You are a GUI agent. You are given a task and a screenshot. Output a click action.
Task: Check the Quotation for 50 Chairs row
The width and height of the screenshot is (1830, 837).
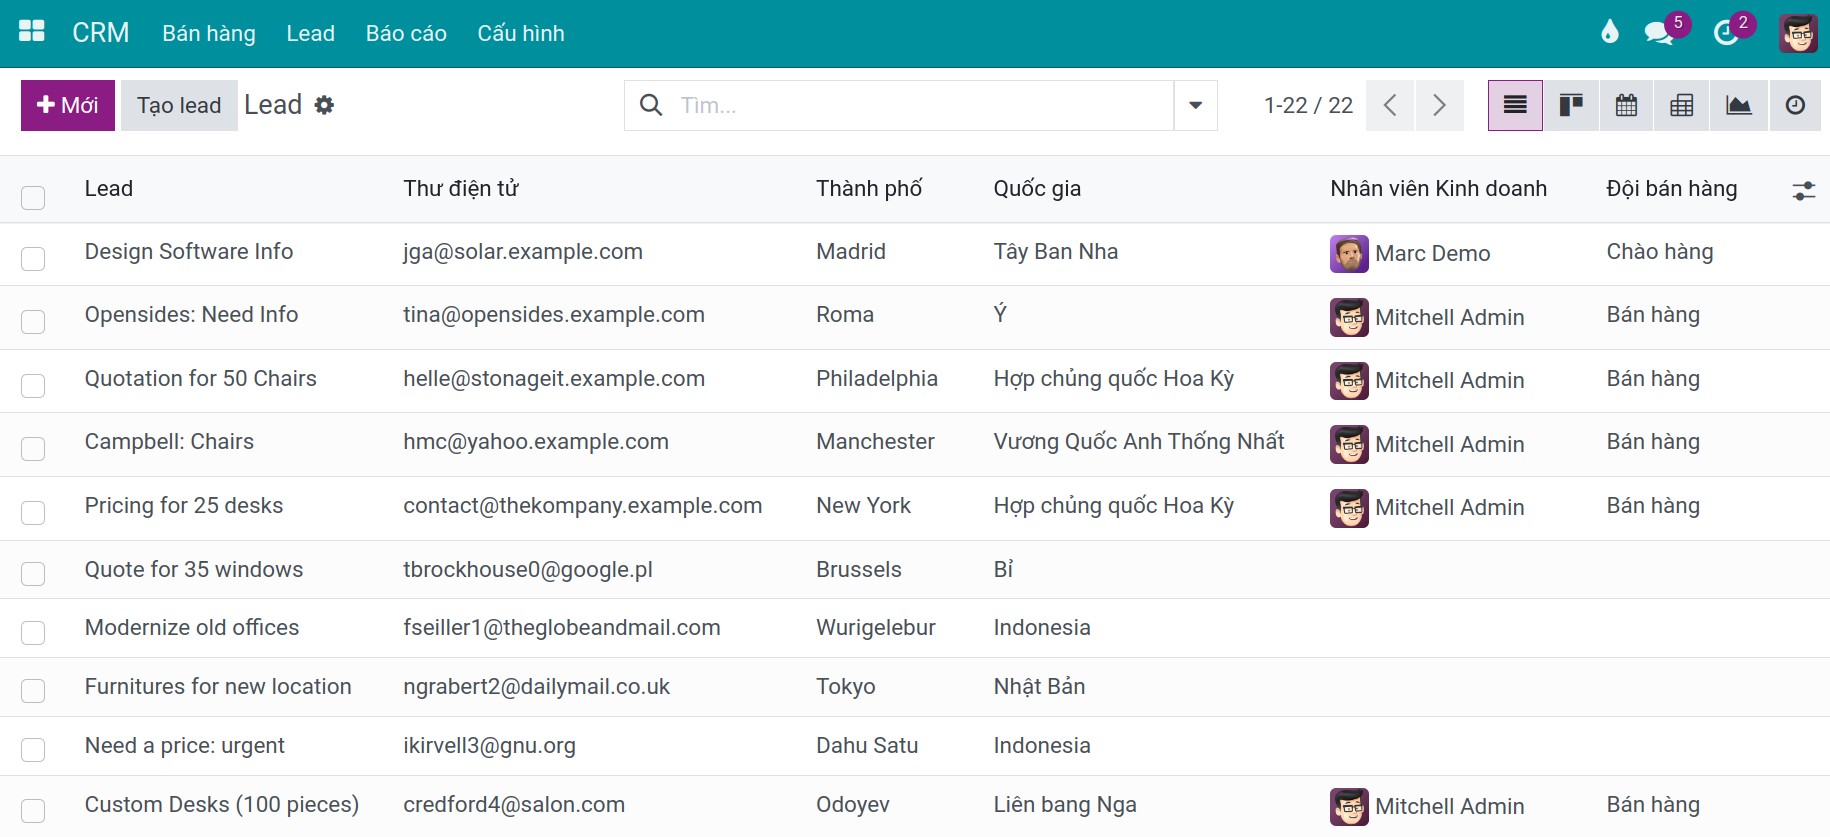click(33, 386)
